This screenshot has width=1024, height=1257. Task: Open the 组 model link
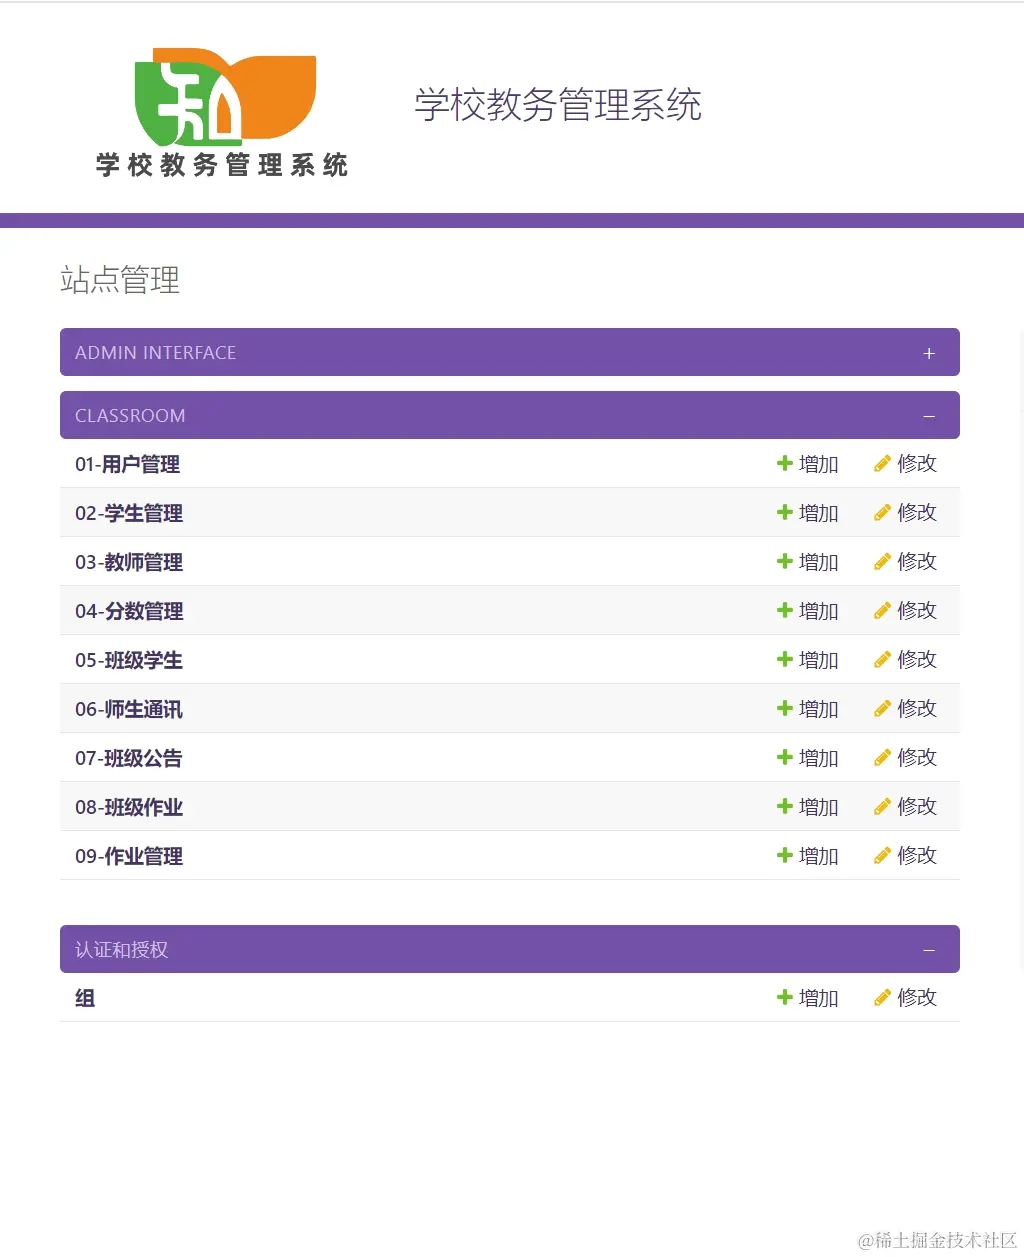85,998
